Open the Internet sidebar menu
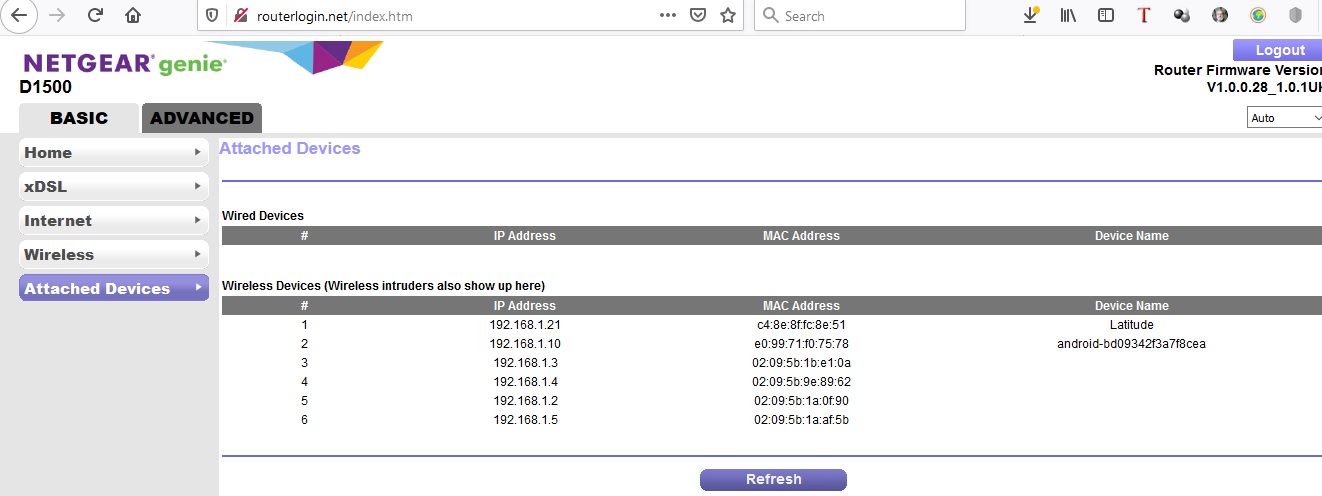Screen dimensions: 1322x496 click(114, 220)
